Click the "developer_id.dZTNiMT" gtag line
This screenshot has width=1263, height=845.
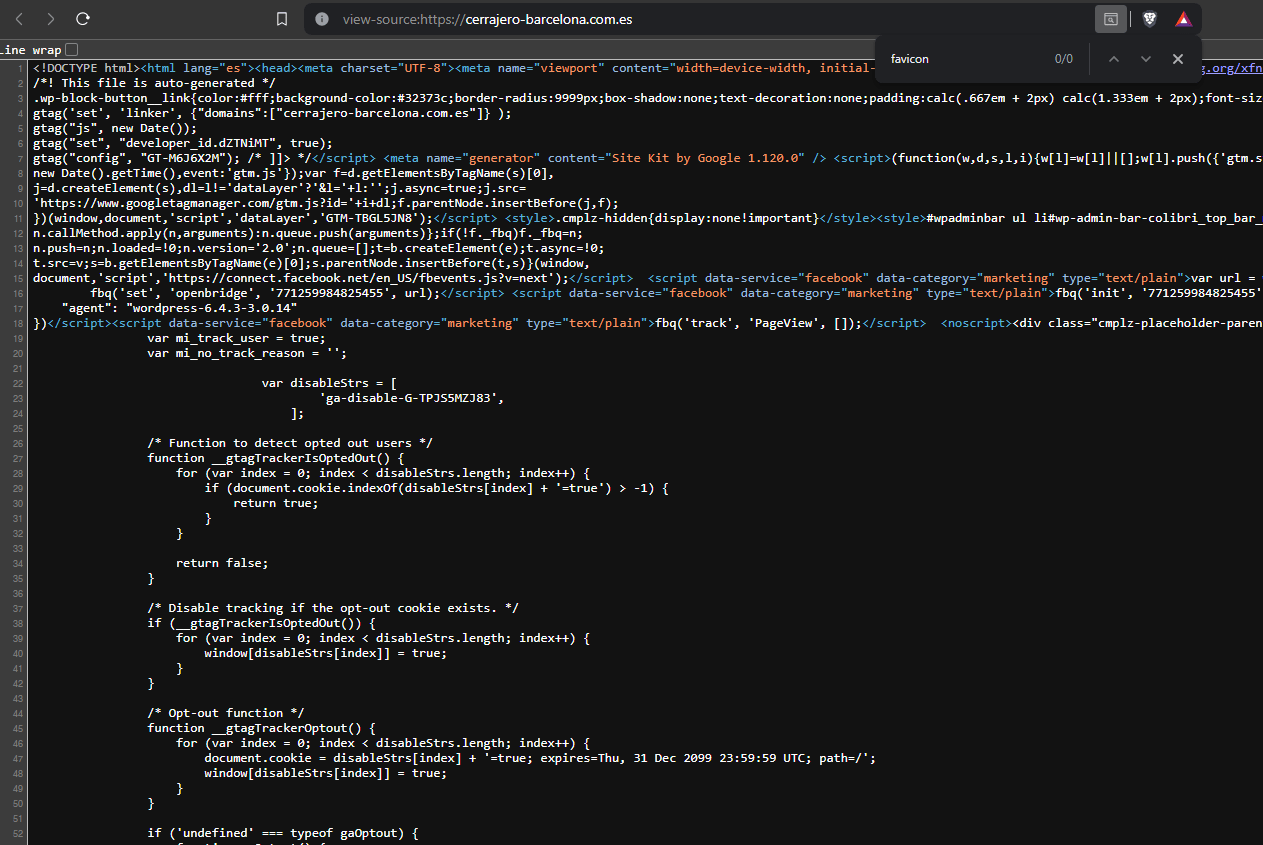tap(183, 143)
